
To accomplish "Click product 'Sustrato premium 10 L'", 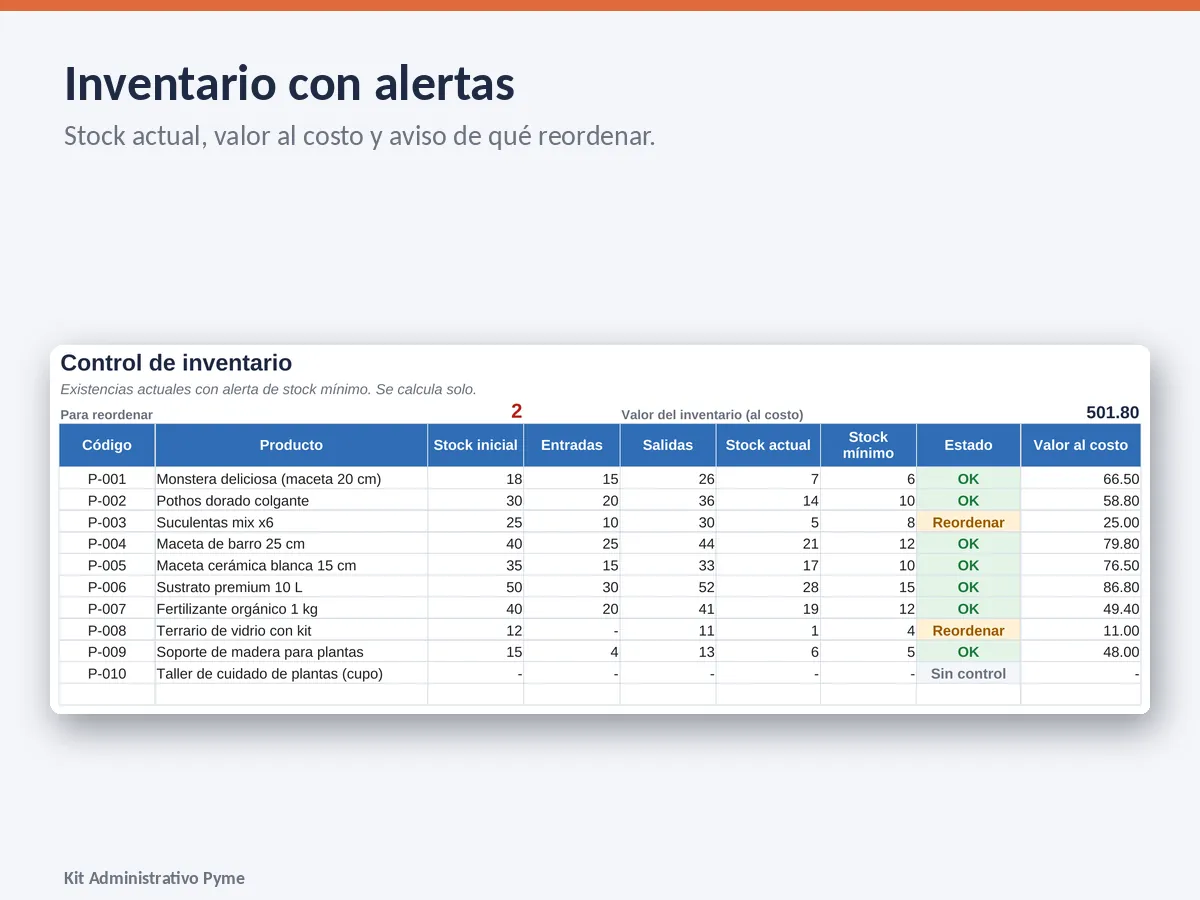I will click(x=229, y=587).
